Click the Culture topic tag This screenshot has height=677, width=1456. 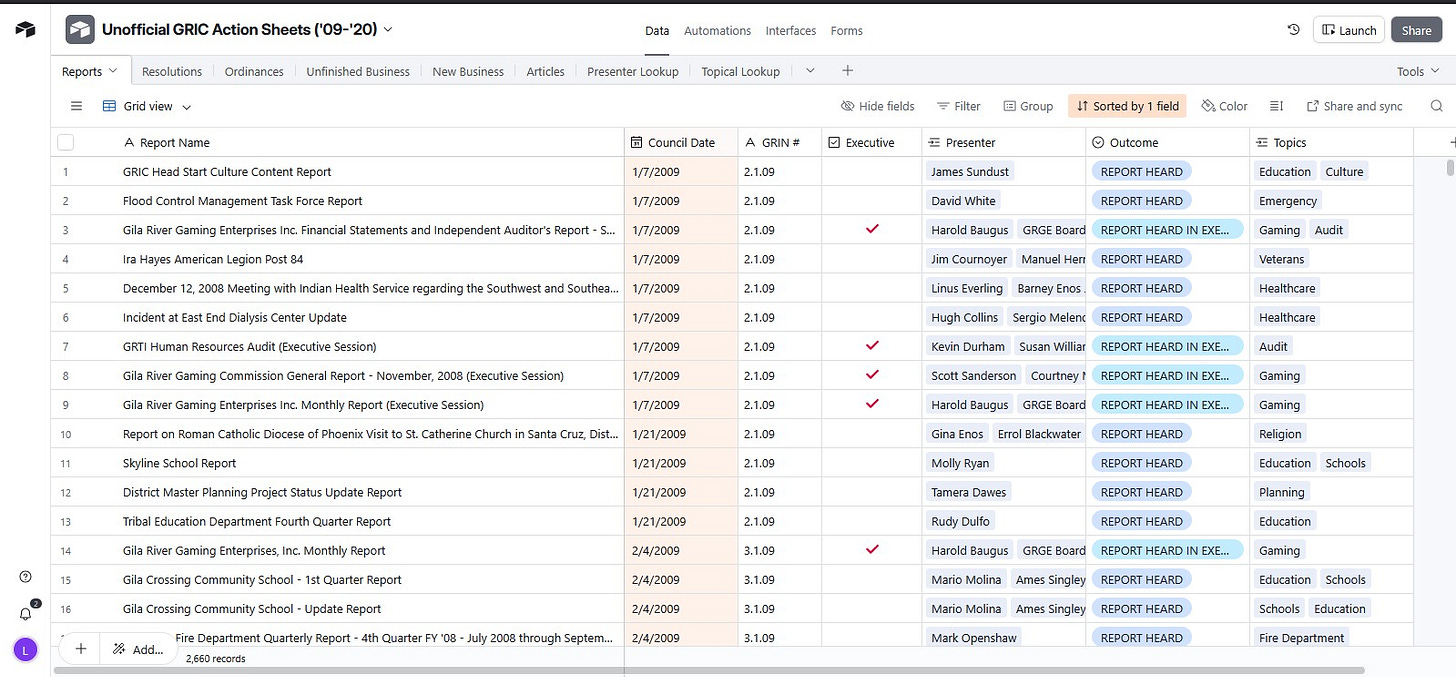(x=1344, y=171)
